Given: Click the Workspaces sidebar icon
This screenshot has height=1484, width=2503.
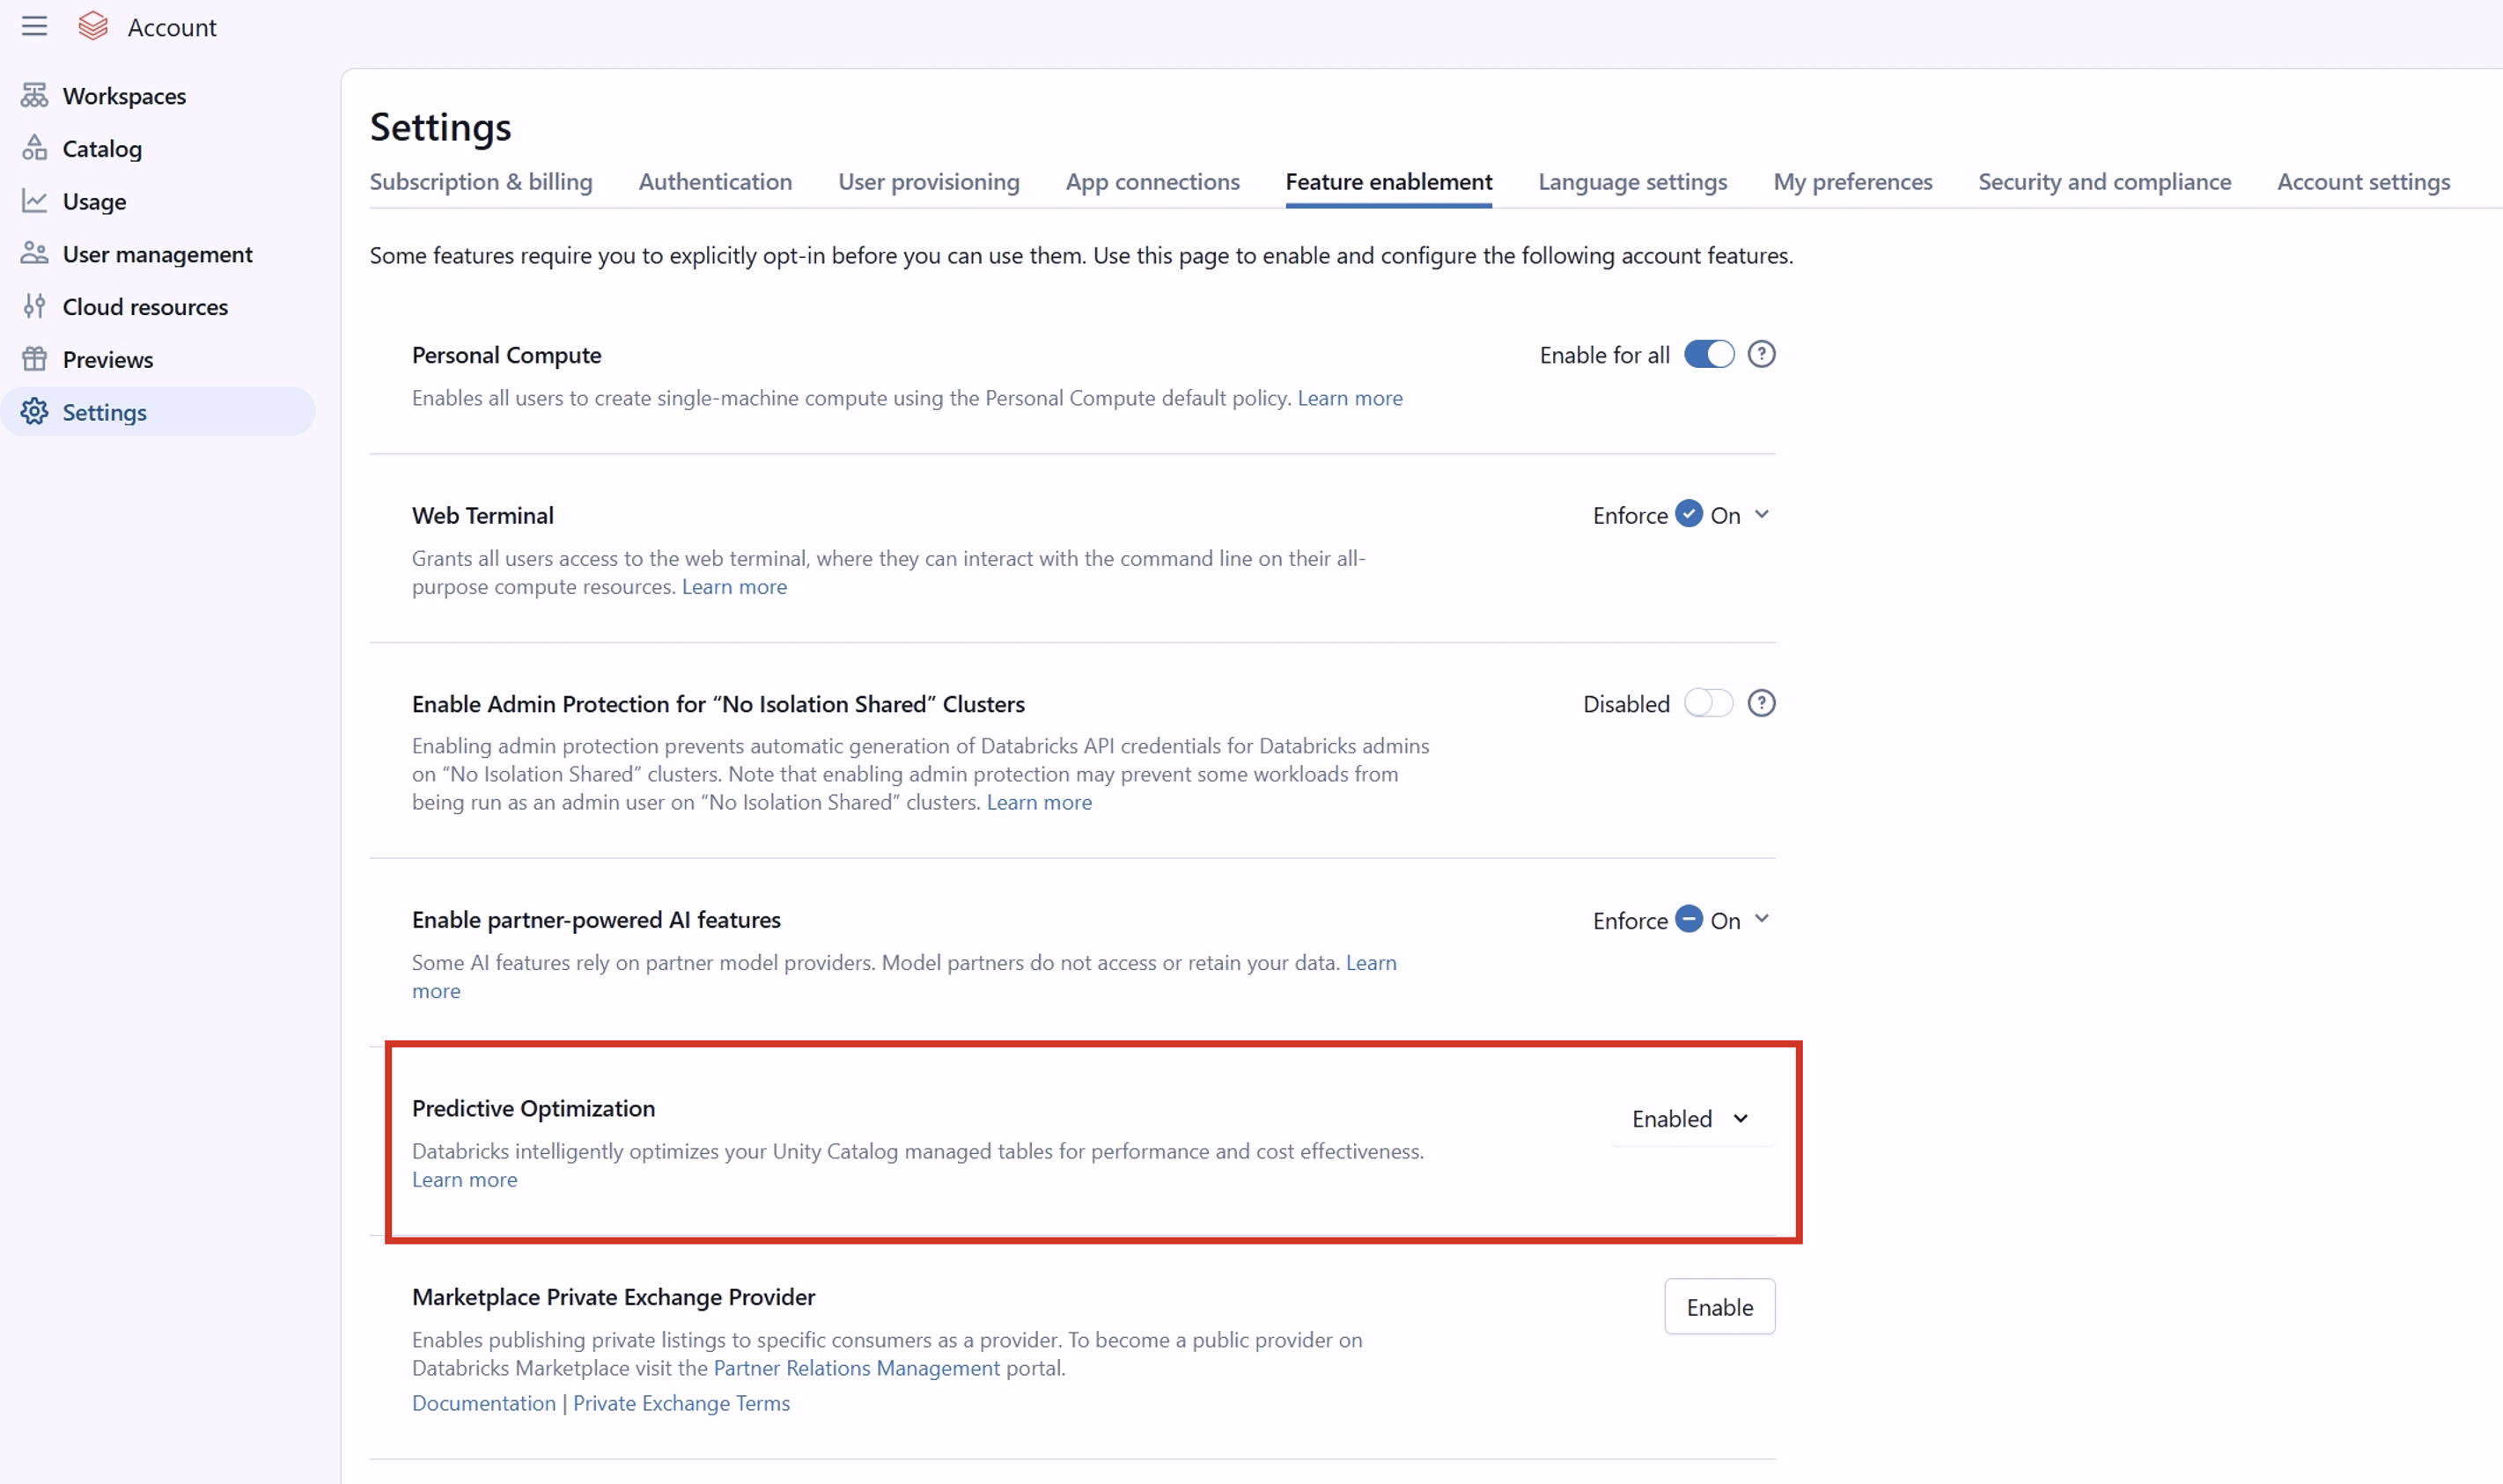Looking at the screenshot, I should pos(34,95).
